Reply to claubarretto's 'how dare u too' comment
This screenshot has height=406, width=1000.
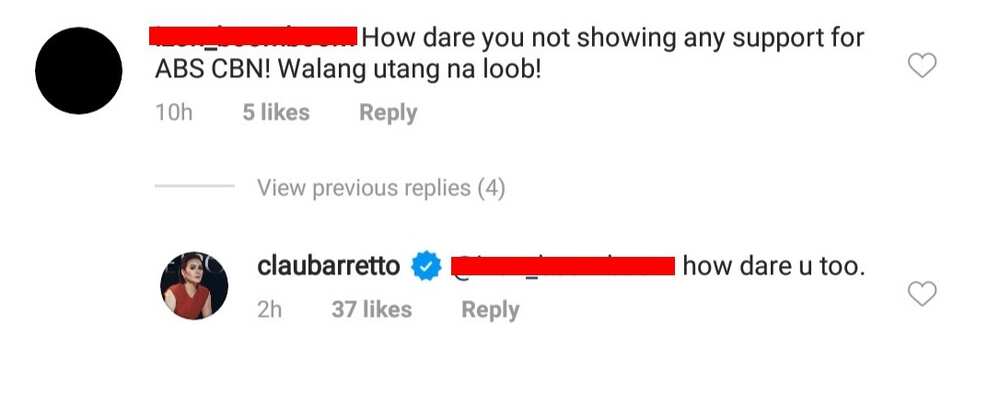pos(490,310)
